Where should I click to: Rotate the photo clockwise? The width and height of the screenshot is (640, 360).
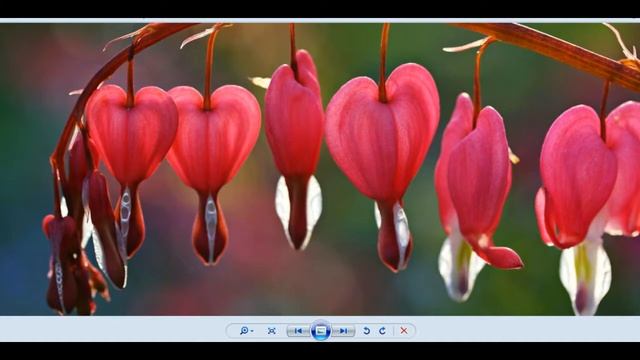pos(382,331)
